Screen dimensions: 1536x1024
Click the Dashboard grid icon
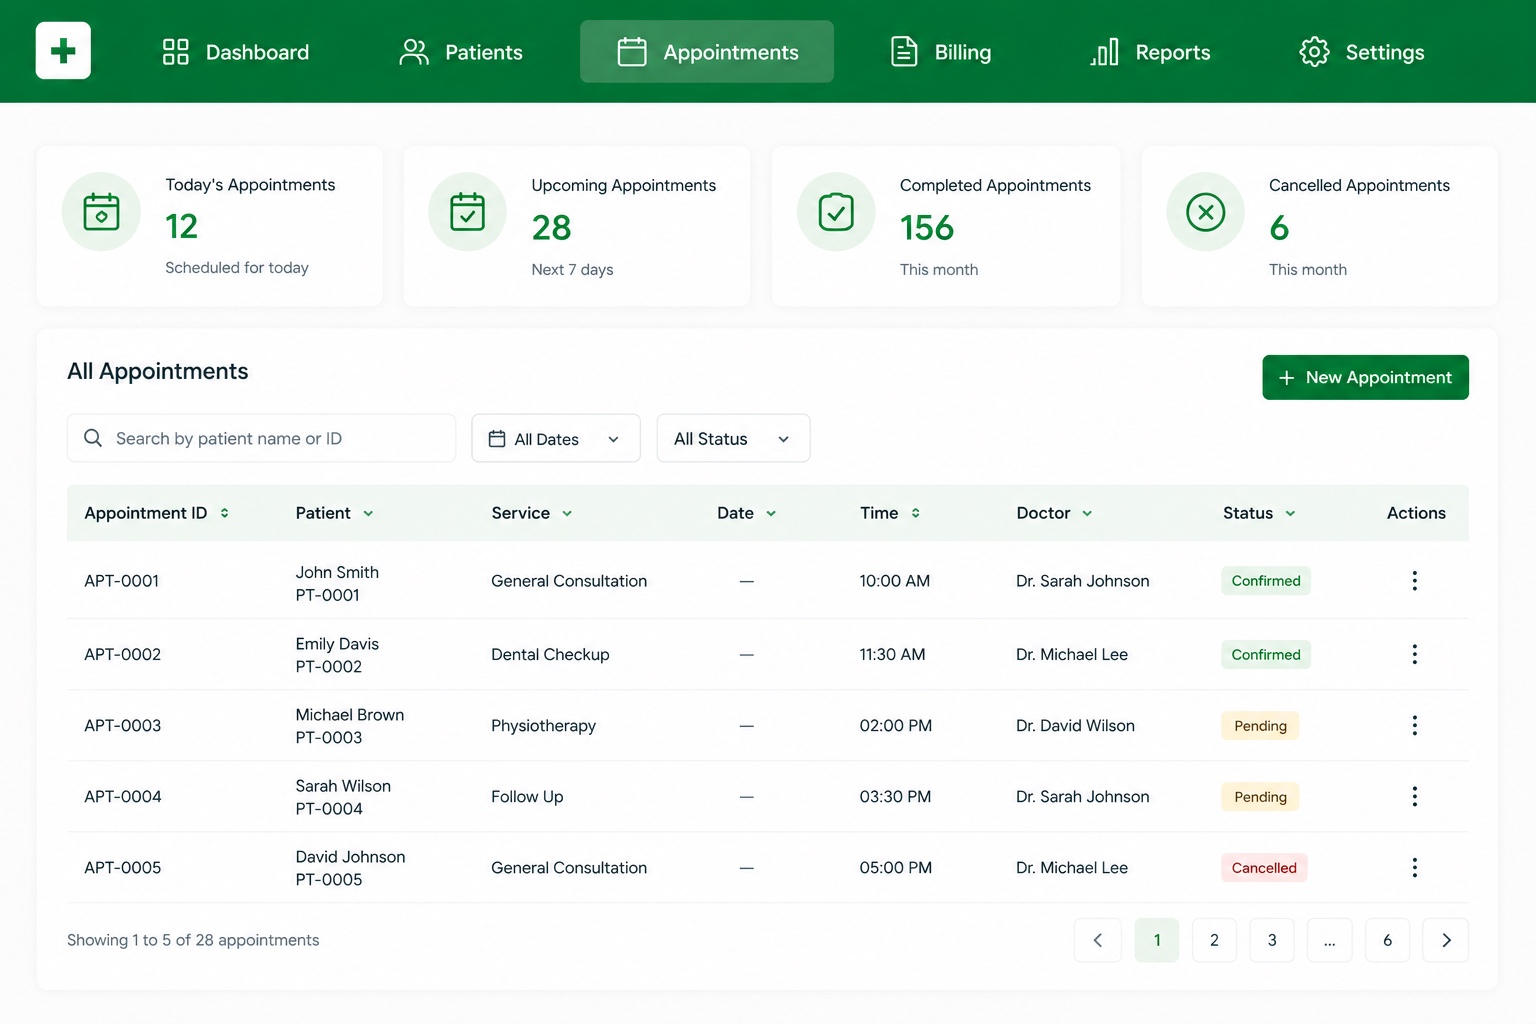point(176,52)
